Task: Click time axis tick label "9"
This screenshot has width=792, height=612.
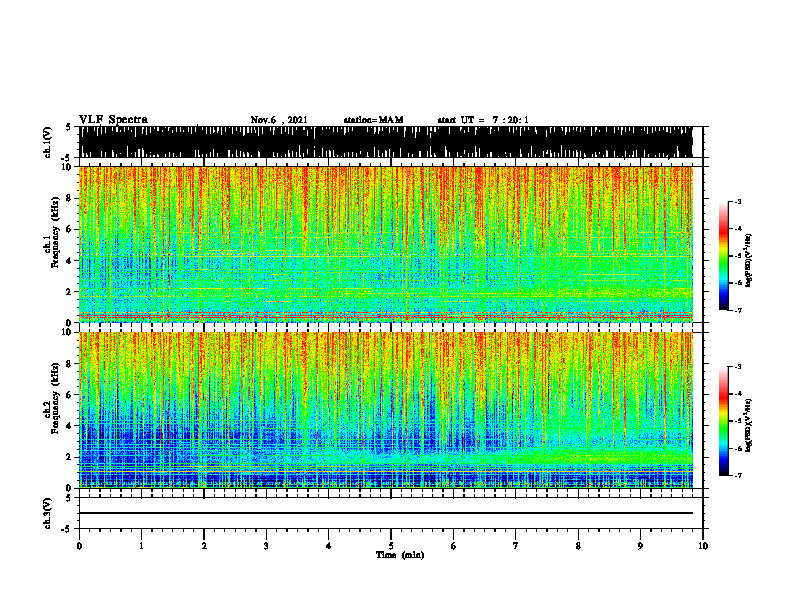Action: point(640,546)
